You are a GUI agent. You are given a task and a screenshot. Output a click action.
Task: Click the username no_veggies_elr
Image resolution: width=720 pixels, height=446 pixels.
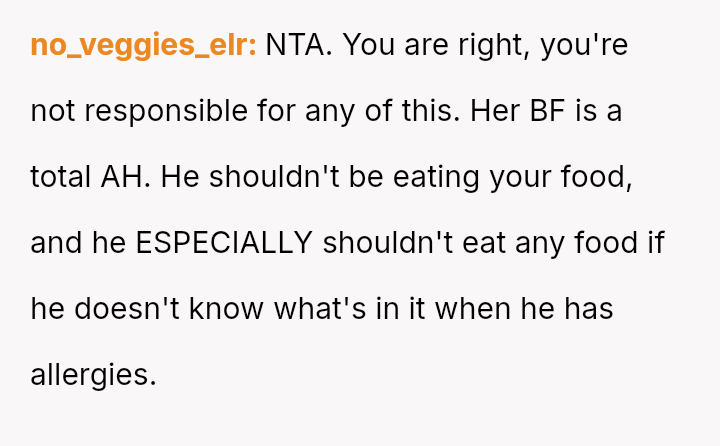[143, 46]
